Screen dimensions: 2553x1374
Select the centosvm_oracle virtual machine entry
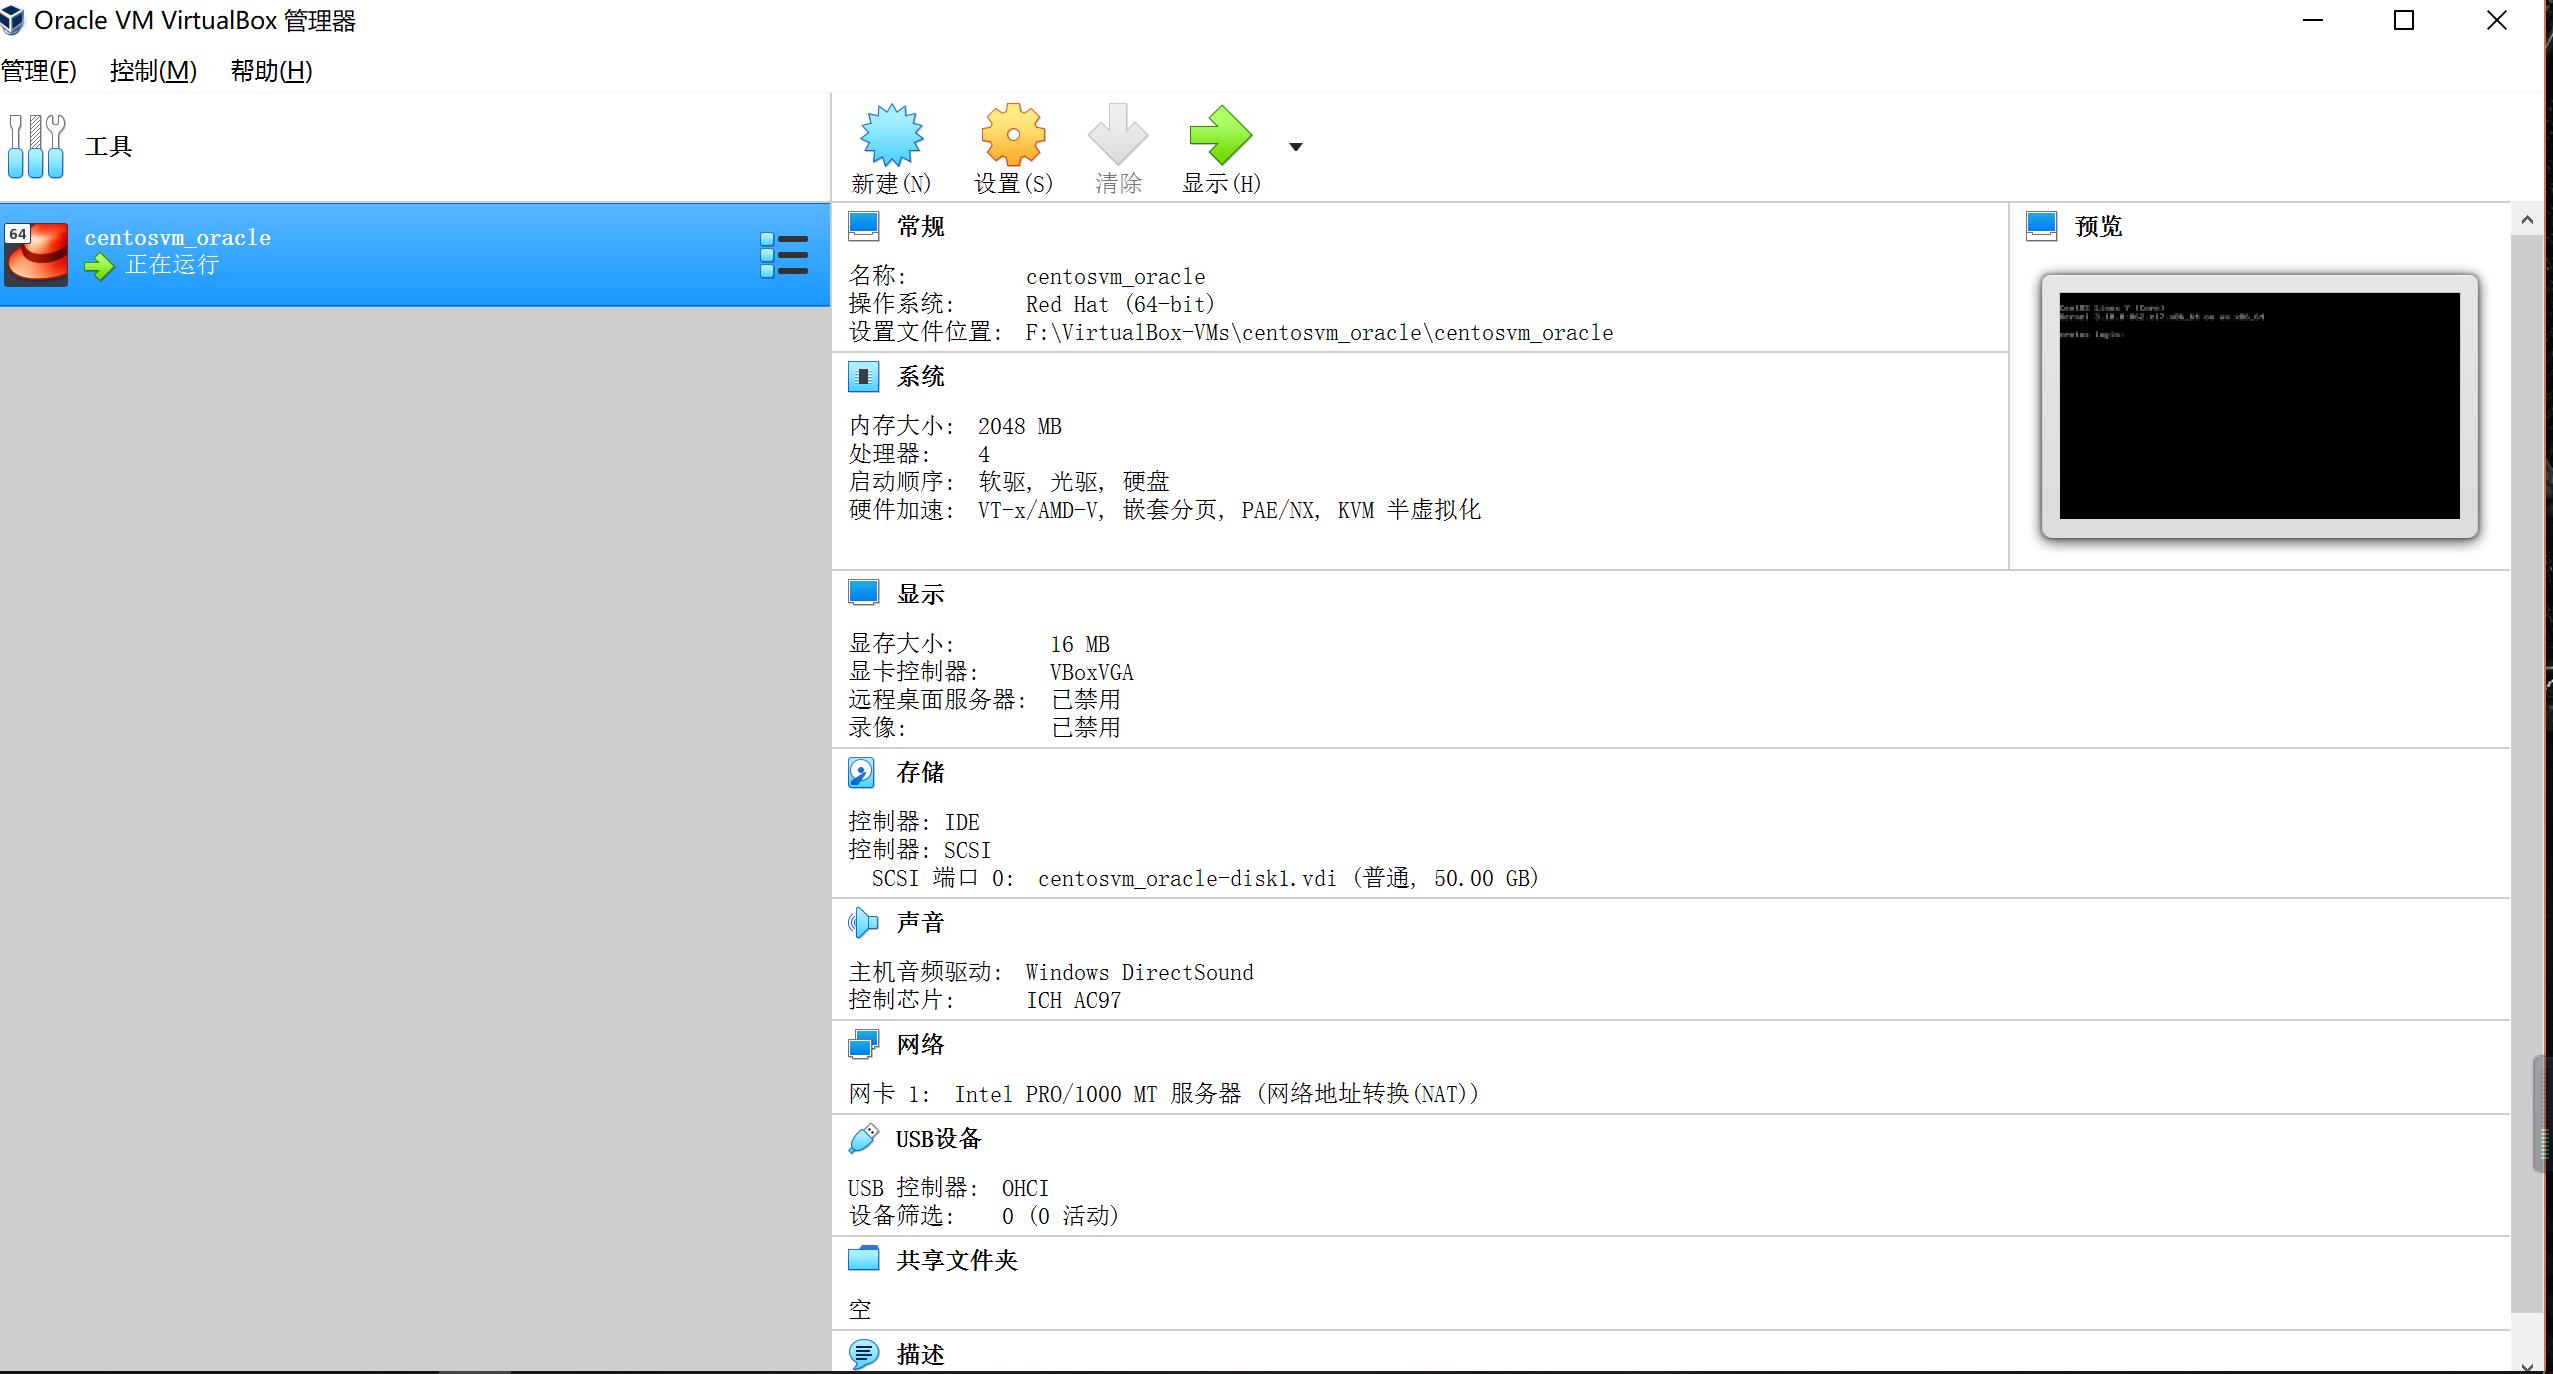(x=300, y=250)
